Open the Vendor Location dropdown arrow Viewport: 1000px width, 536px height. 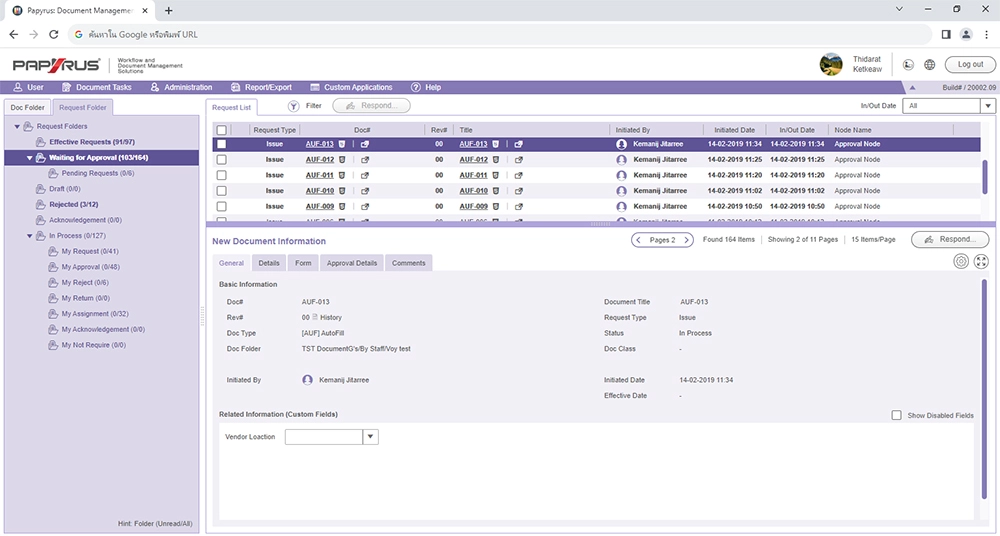370,437
